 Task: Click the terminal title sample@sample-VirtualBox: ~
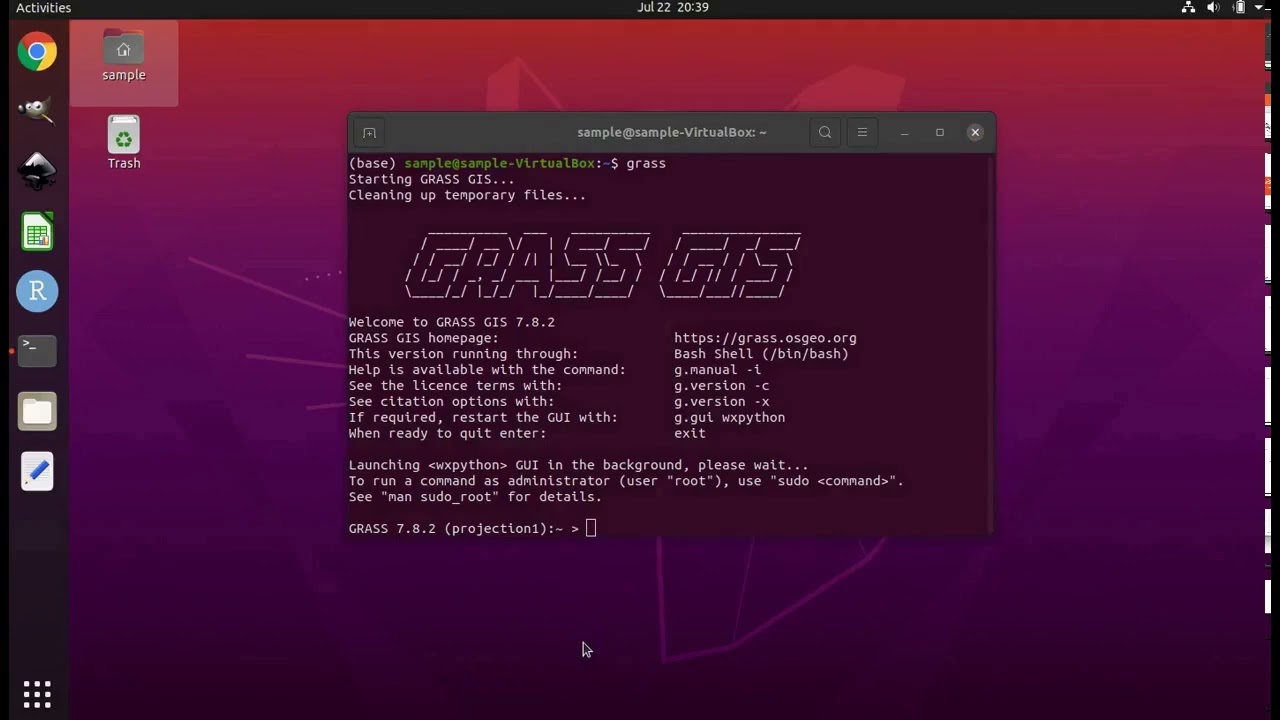point(672,132)
